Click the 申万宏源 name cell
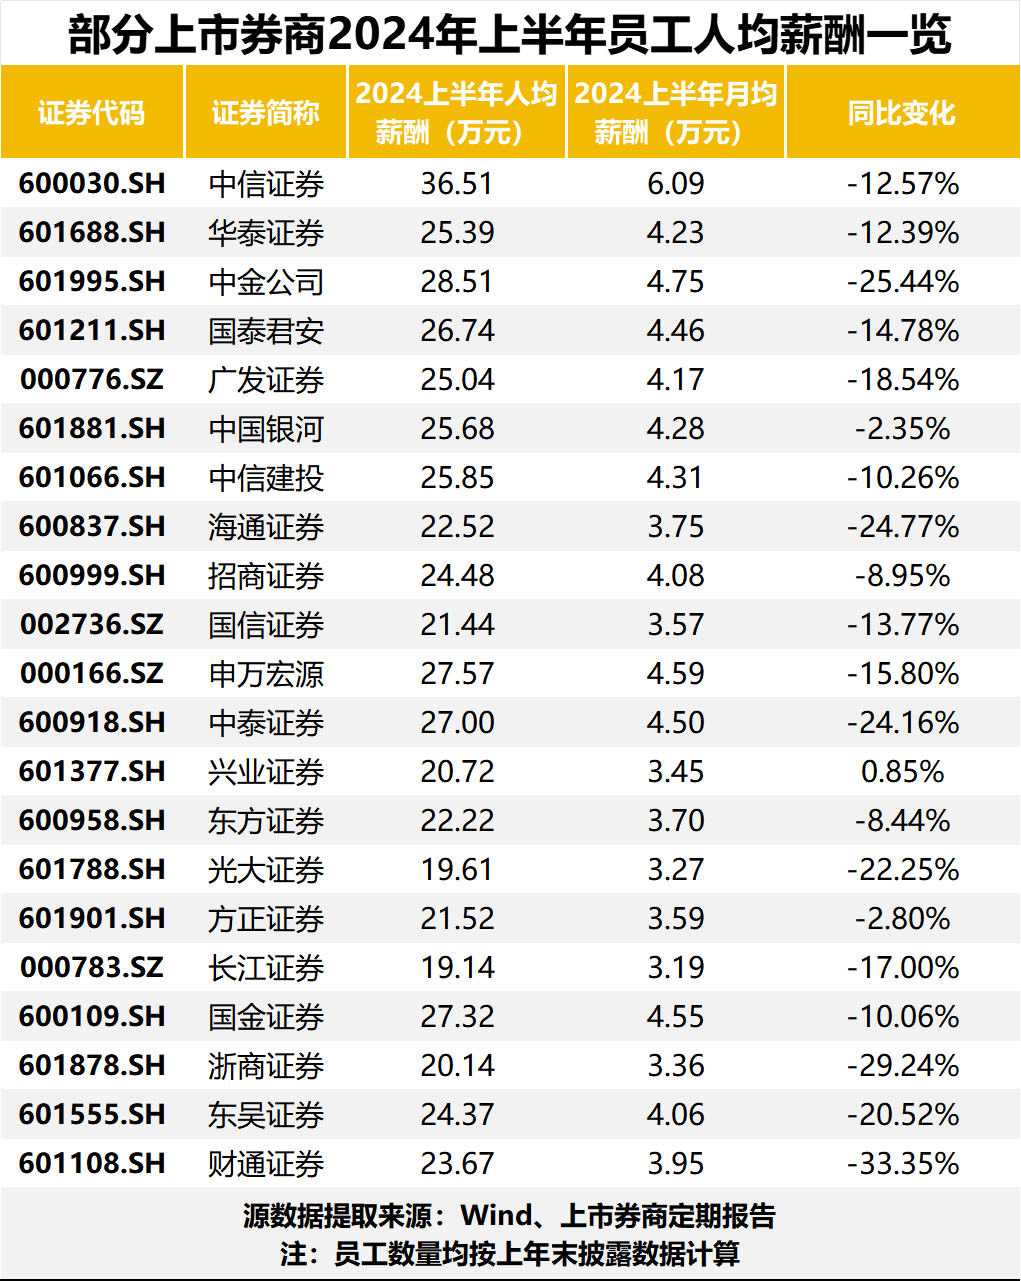Image resolution: width=1021 pixels, height=1281 pixels. point(266,674)
